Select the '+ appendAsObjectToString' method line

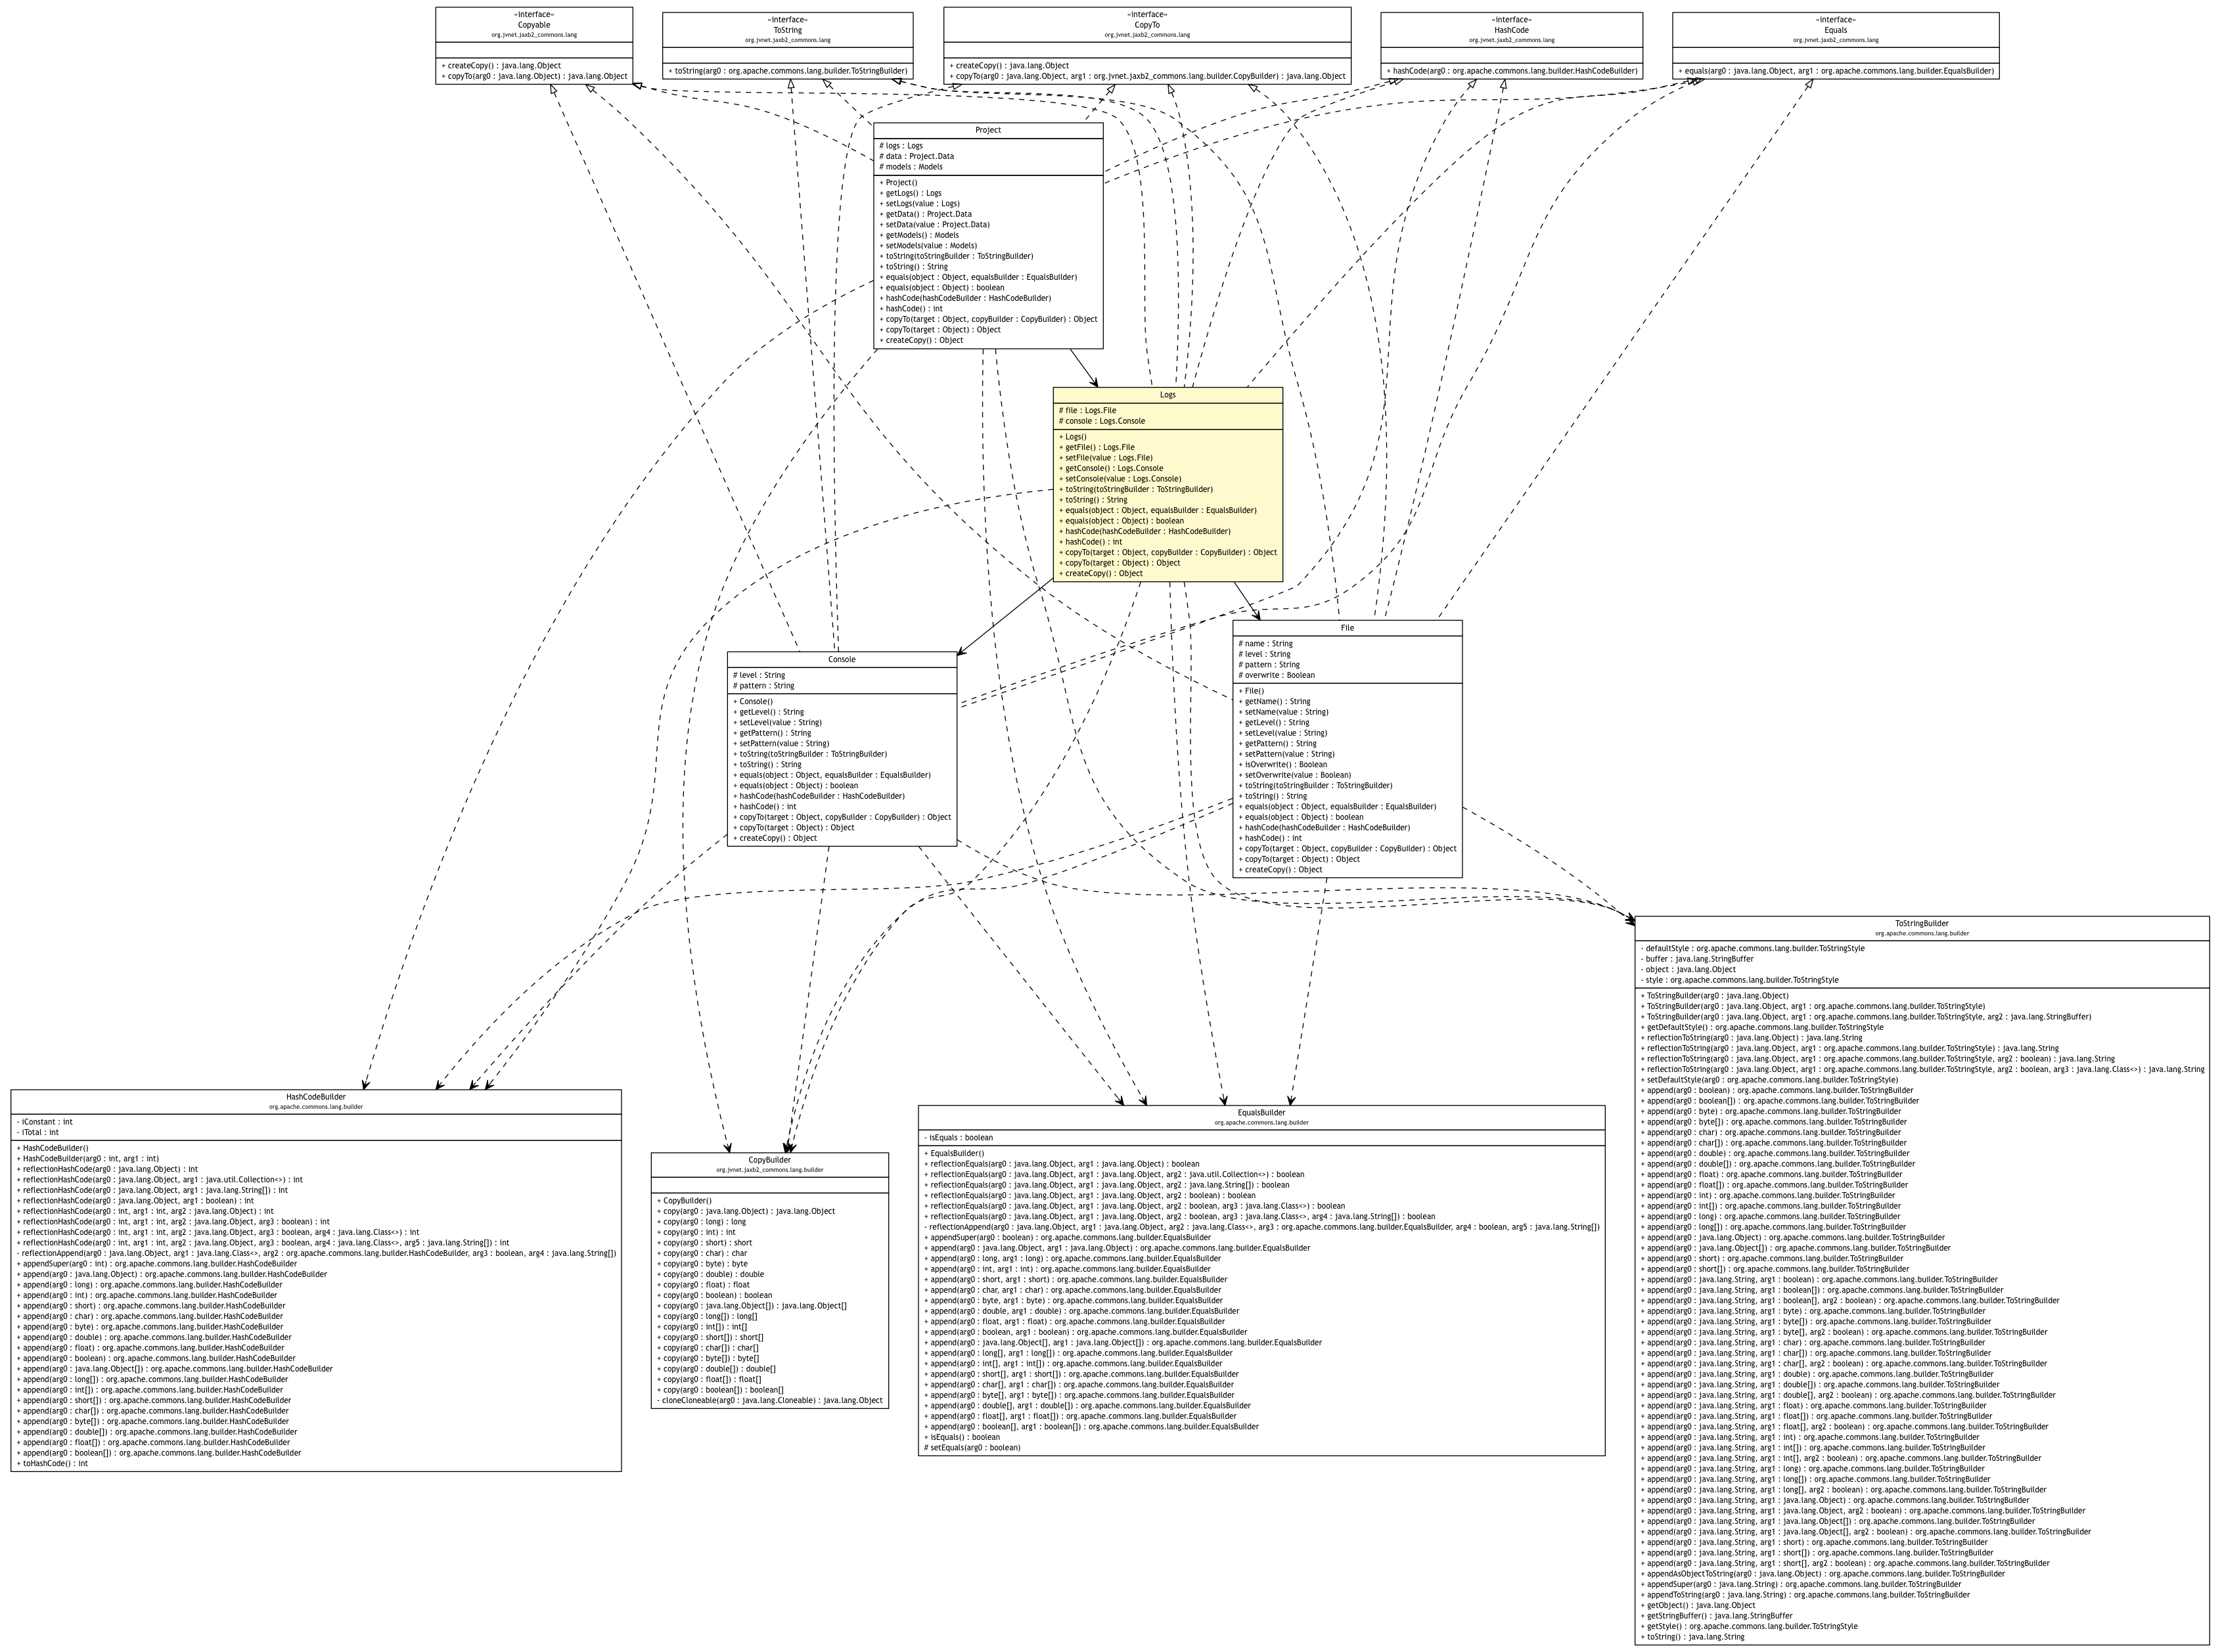coord(1822,1574)
